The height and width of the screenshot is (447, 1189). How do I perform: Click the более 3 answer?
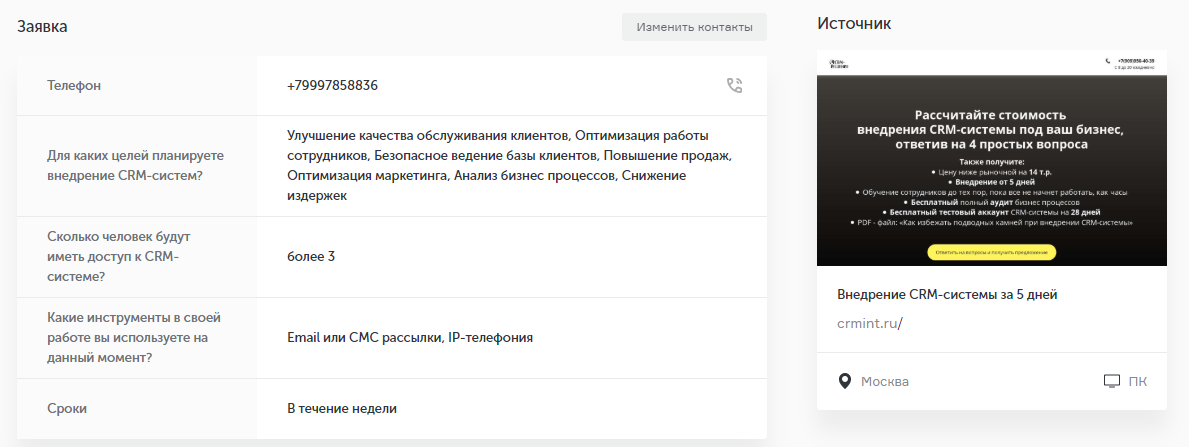[310, 257]
